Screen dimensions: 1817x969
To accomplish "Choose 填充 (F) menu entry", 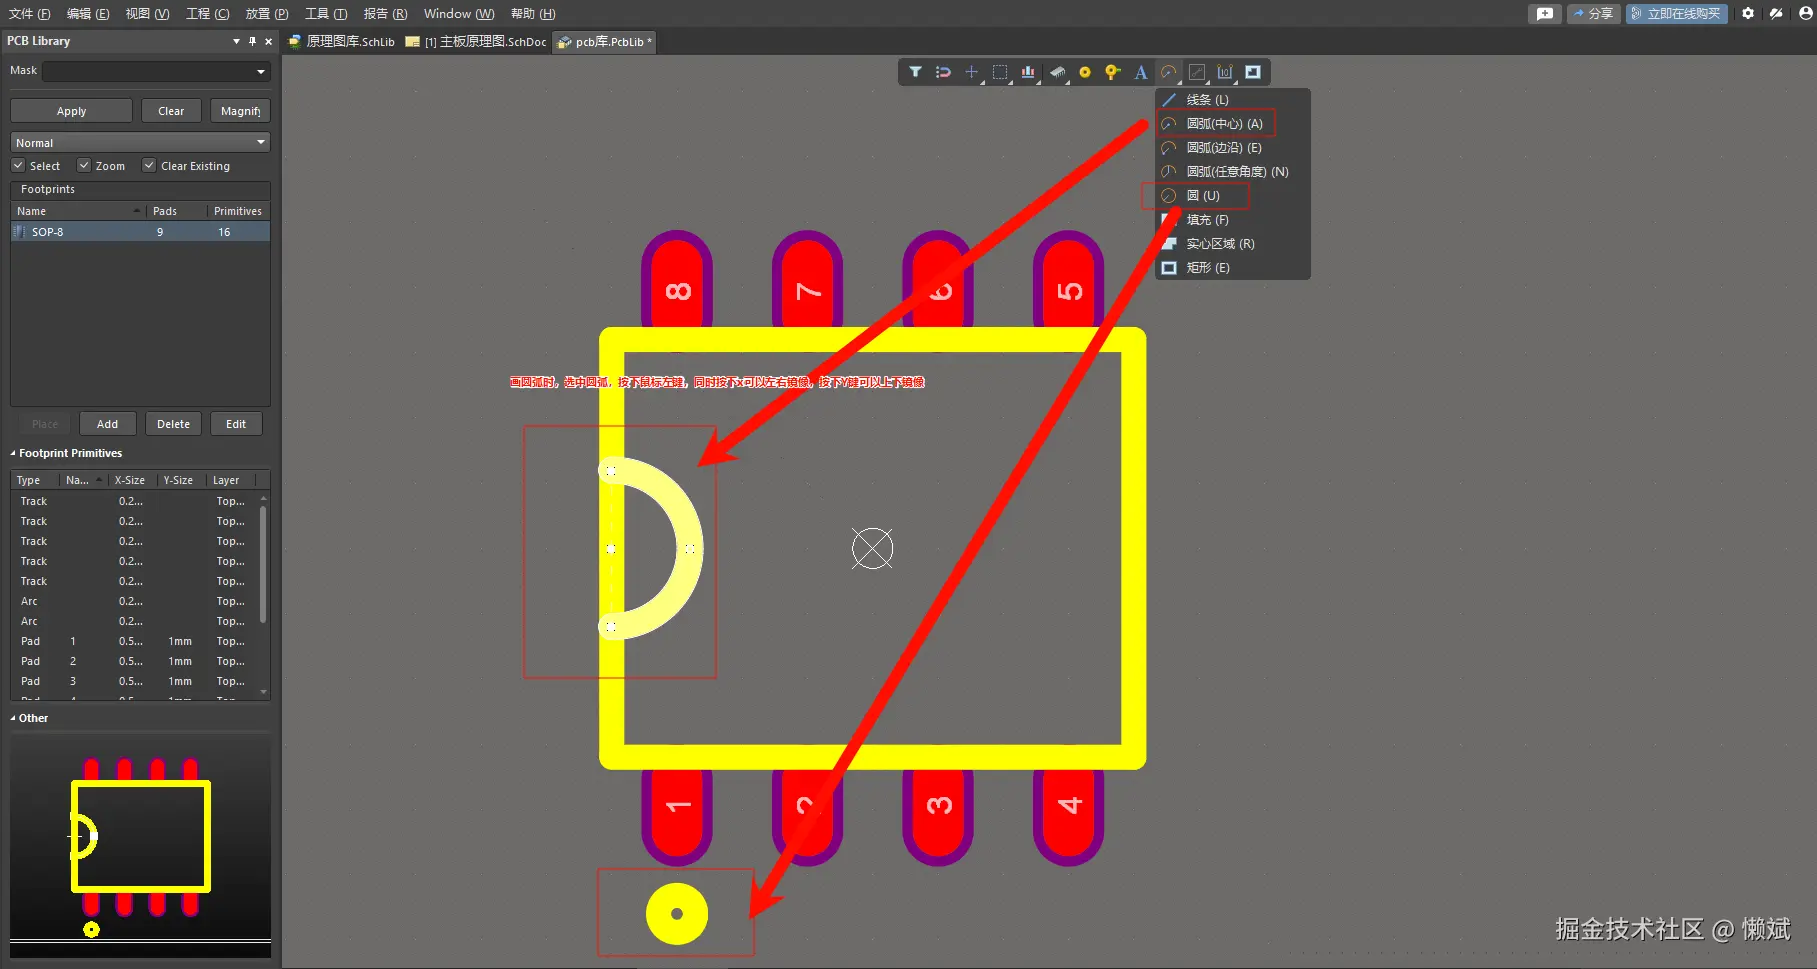I will click(1232, 220).
